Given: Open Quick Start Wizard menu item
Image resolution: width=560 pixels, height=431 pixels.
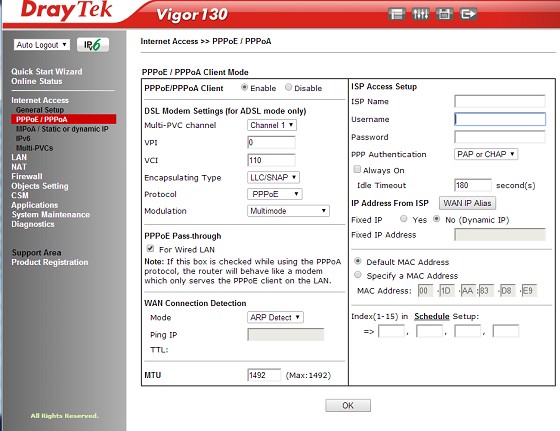Looking at the screenshot, I should pyautogui.click(x=47, y=71).
